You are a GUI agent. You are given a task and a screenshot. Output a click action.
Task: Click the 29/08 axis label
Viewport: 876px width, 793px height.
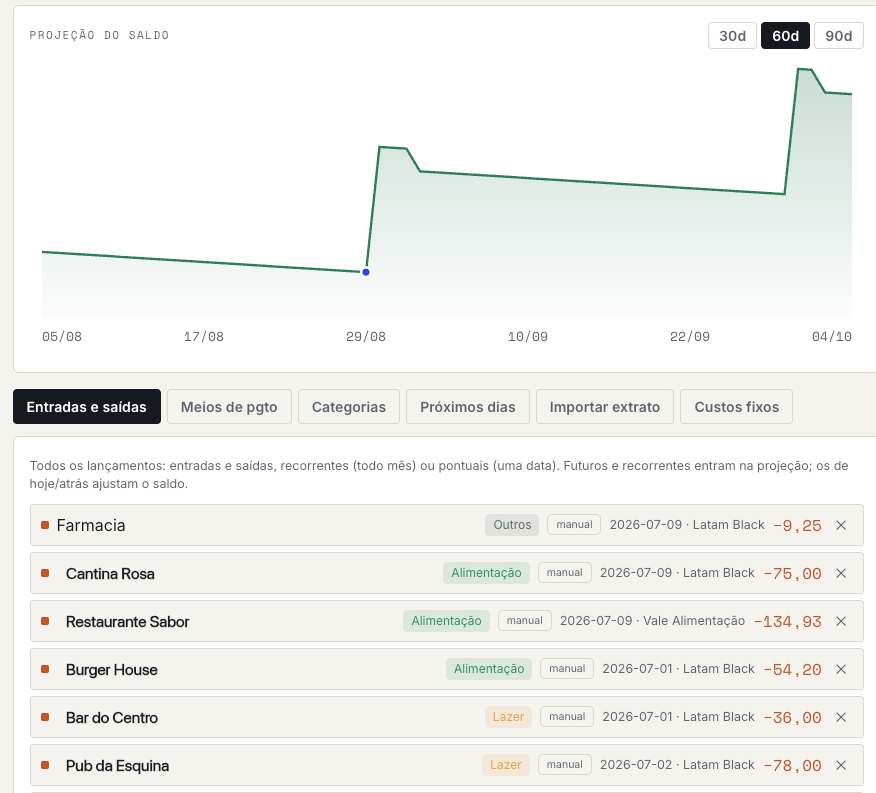(x=366, y=336)
